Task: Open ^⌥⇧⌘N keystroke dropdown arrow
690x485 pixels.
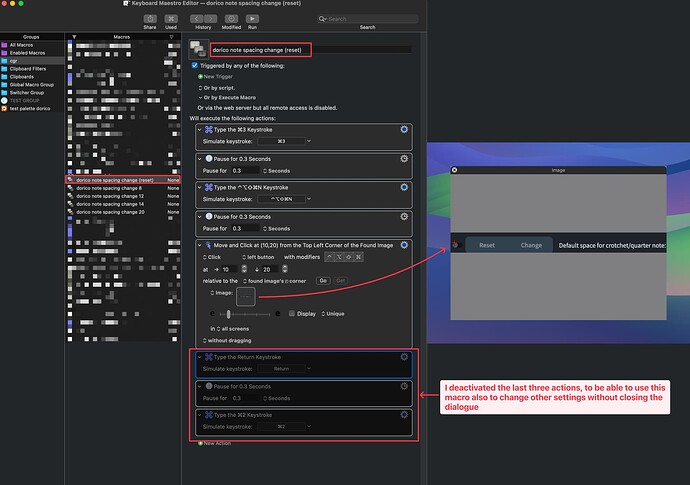Action: (309, 199)
